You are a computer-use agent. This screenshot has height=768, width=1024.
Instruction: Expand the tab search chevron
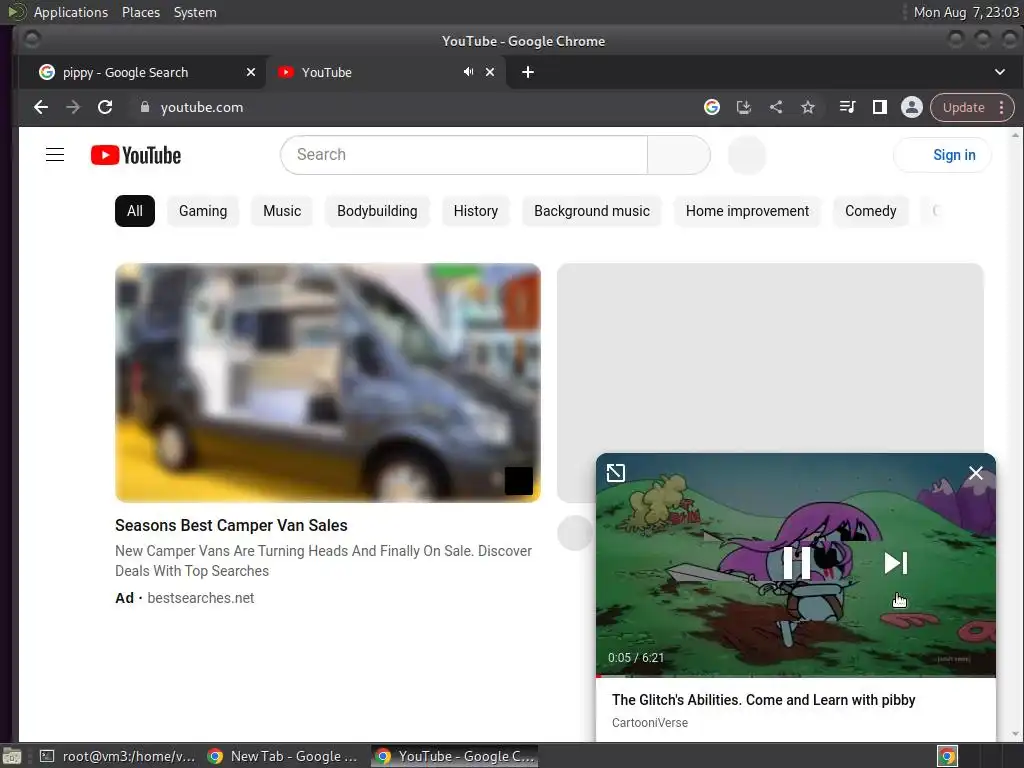point(1000,72)
